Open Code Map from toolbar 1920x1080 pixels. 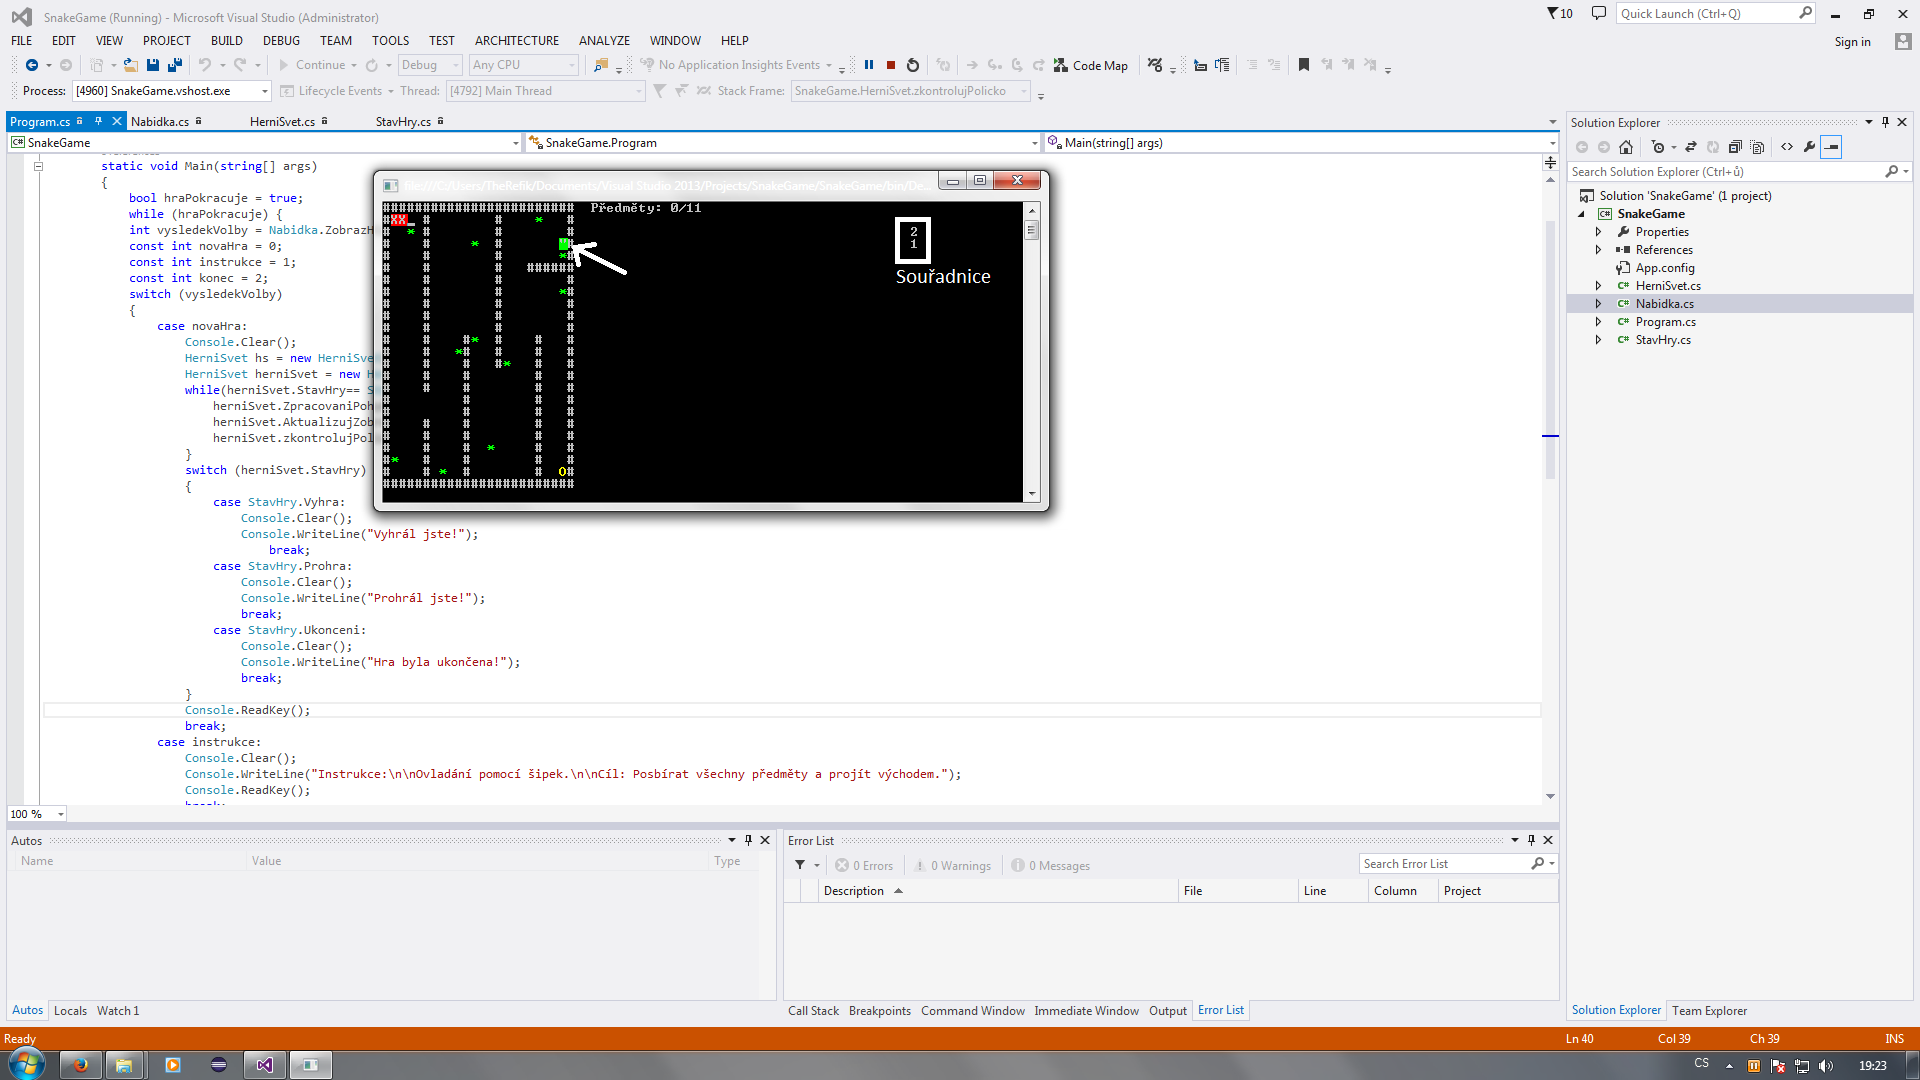pyautogui.click(x=1091, y=65)
